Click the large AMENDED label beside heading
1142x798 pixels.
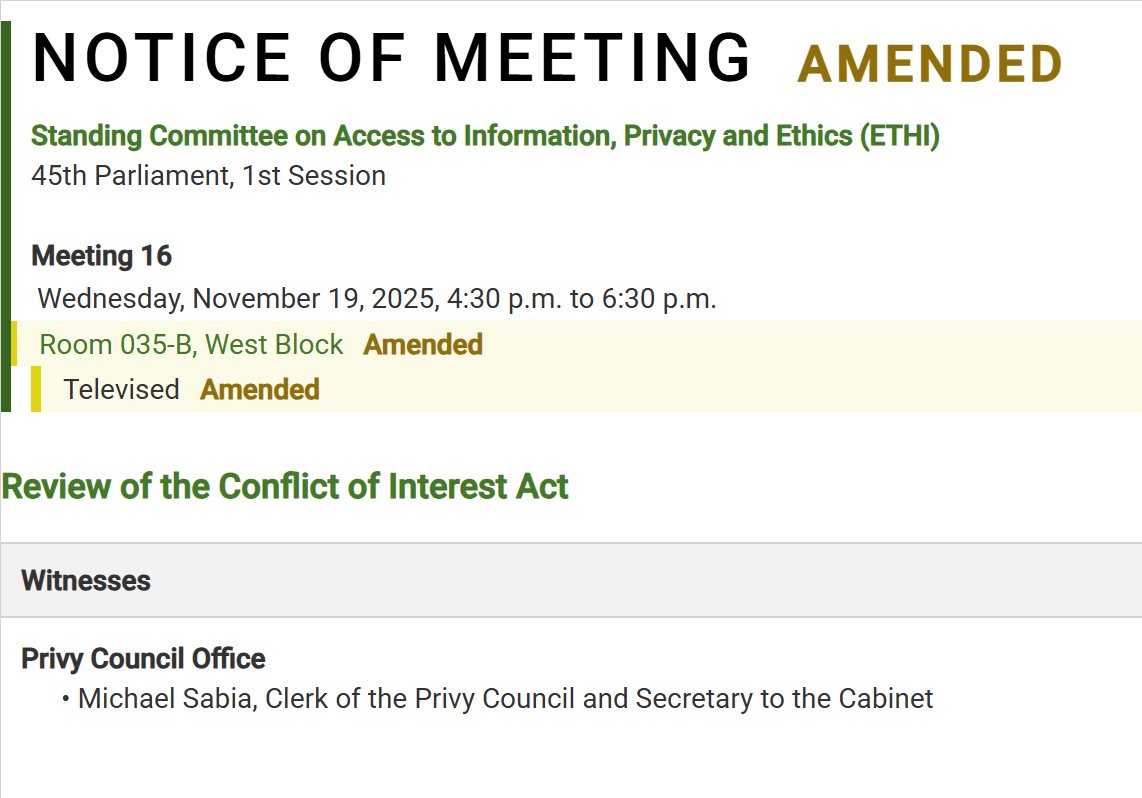point(929,65)
